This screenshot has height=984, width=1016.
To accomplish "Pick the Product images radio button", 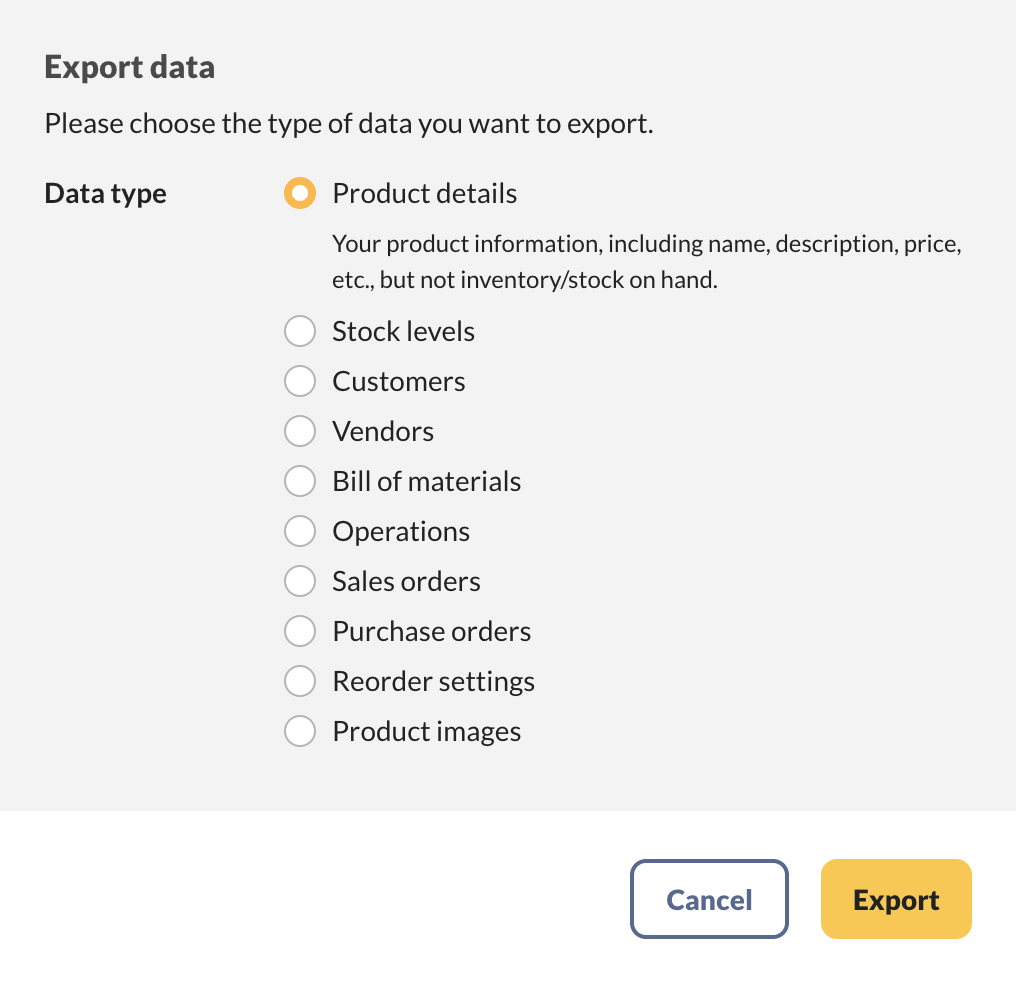I will pyautogui.click(x=300, y=731).
